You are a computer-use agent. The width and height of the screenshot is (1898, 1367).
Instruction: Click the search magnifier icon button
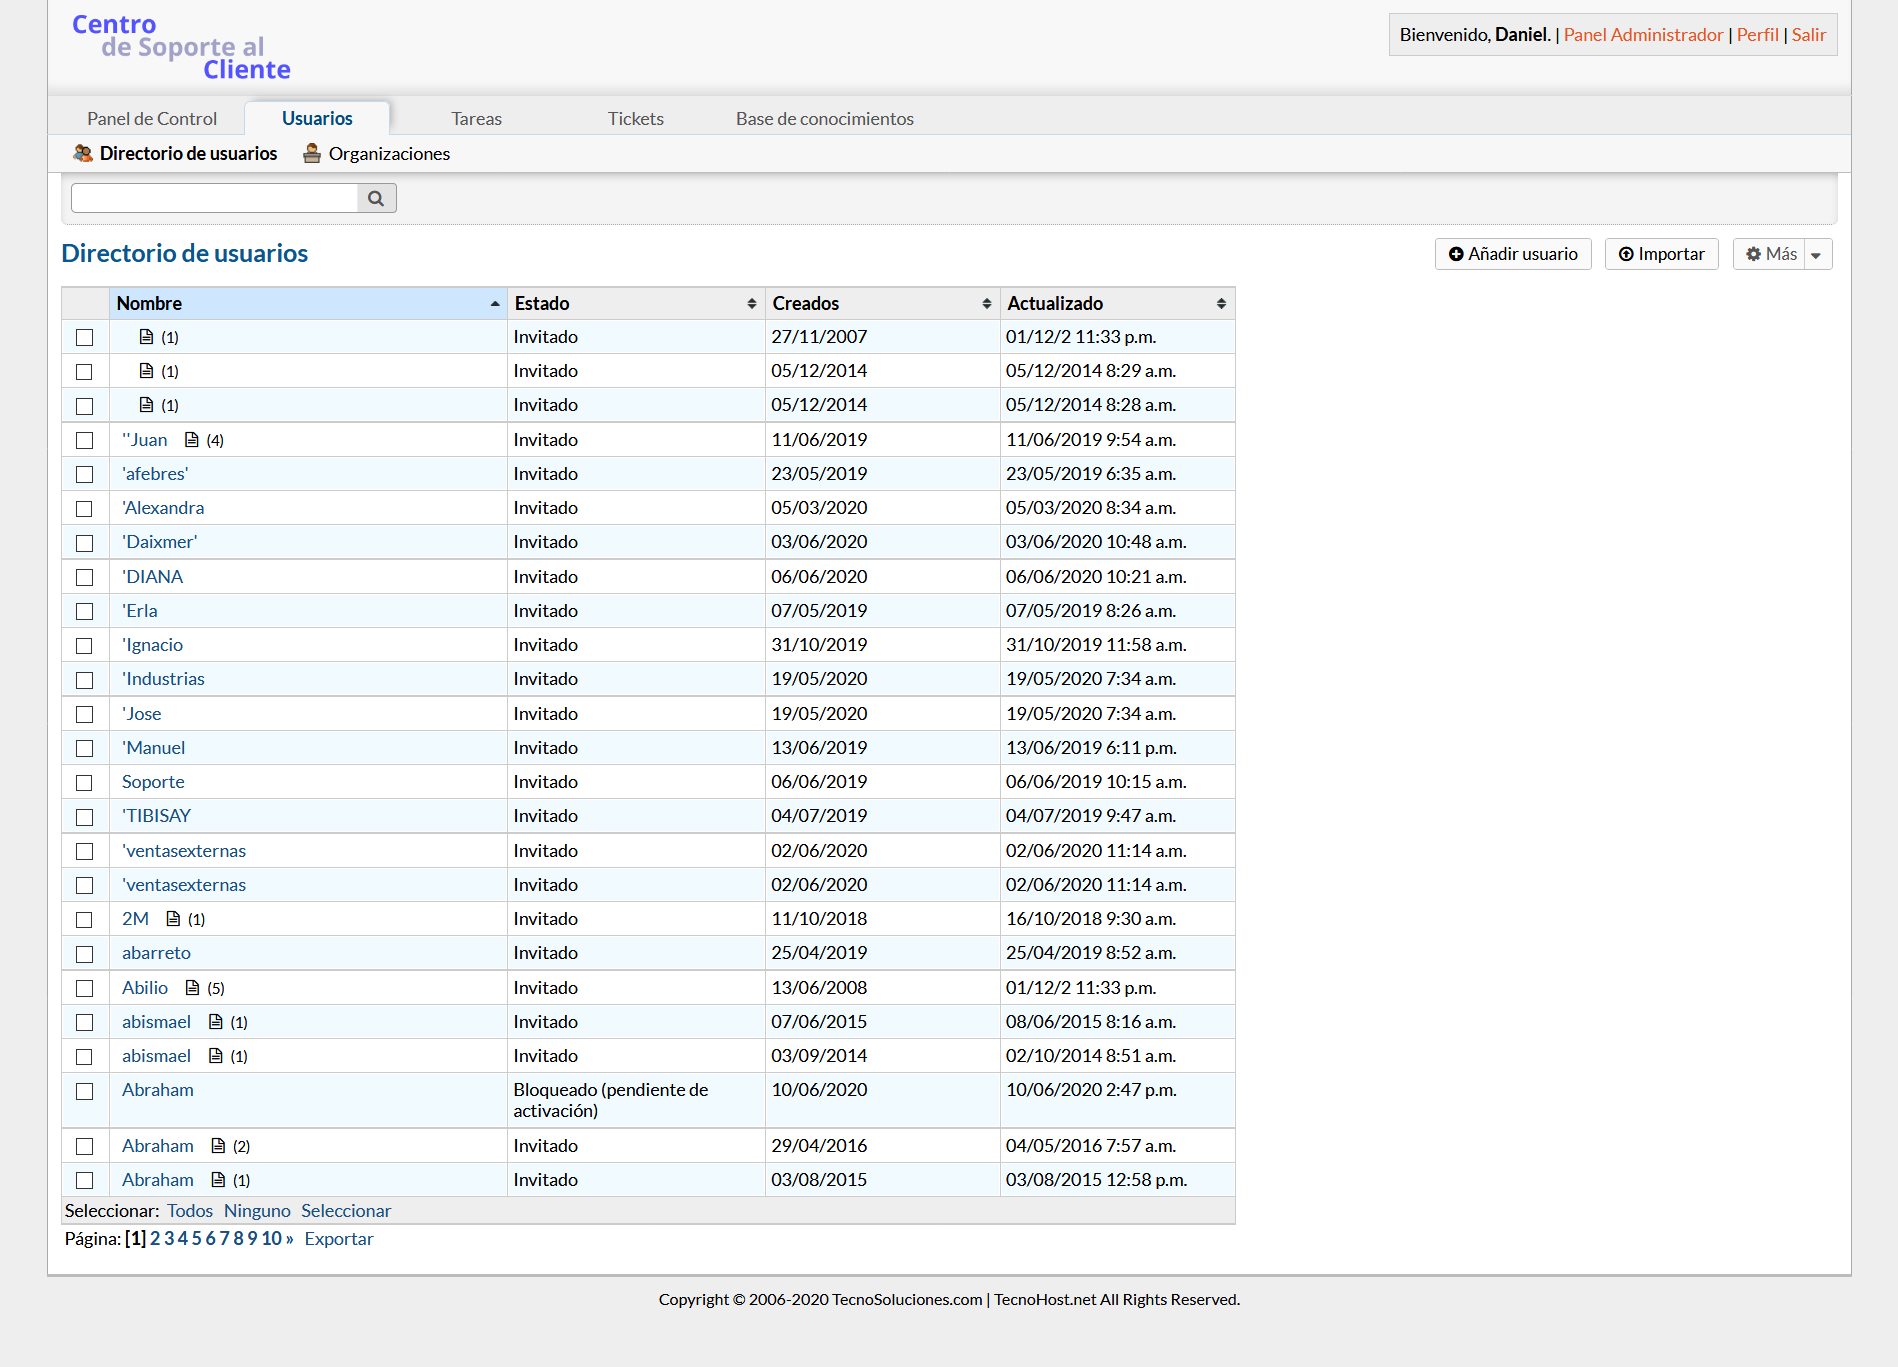pyautogui.click(x=376, y=198)
